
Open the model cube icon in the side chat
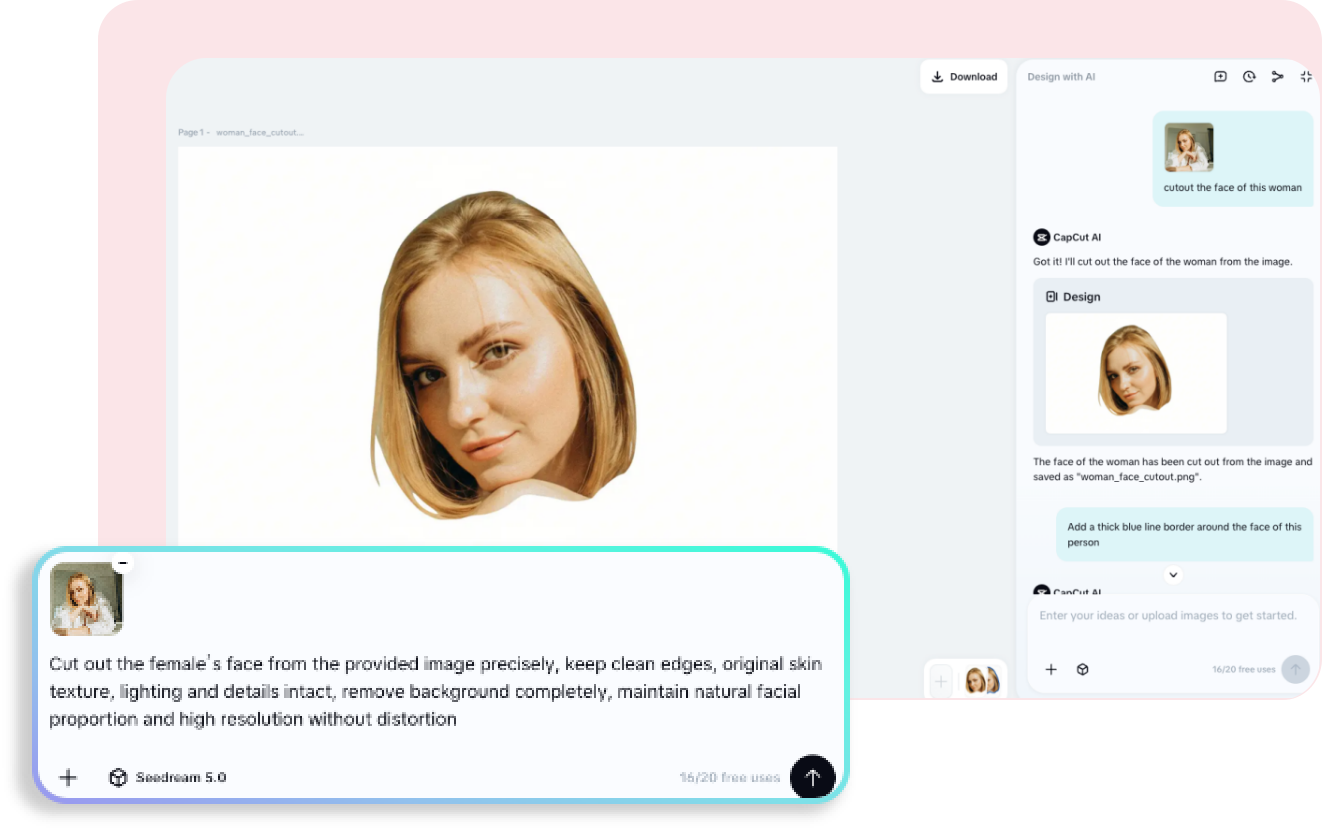(x=1082, y=669)
